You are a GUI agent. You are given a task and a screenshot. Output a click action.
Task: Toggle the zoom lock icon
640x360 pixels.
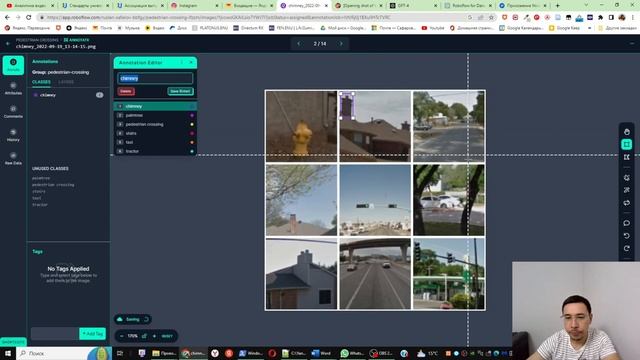[x=144, y=336]
